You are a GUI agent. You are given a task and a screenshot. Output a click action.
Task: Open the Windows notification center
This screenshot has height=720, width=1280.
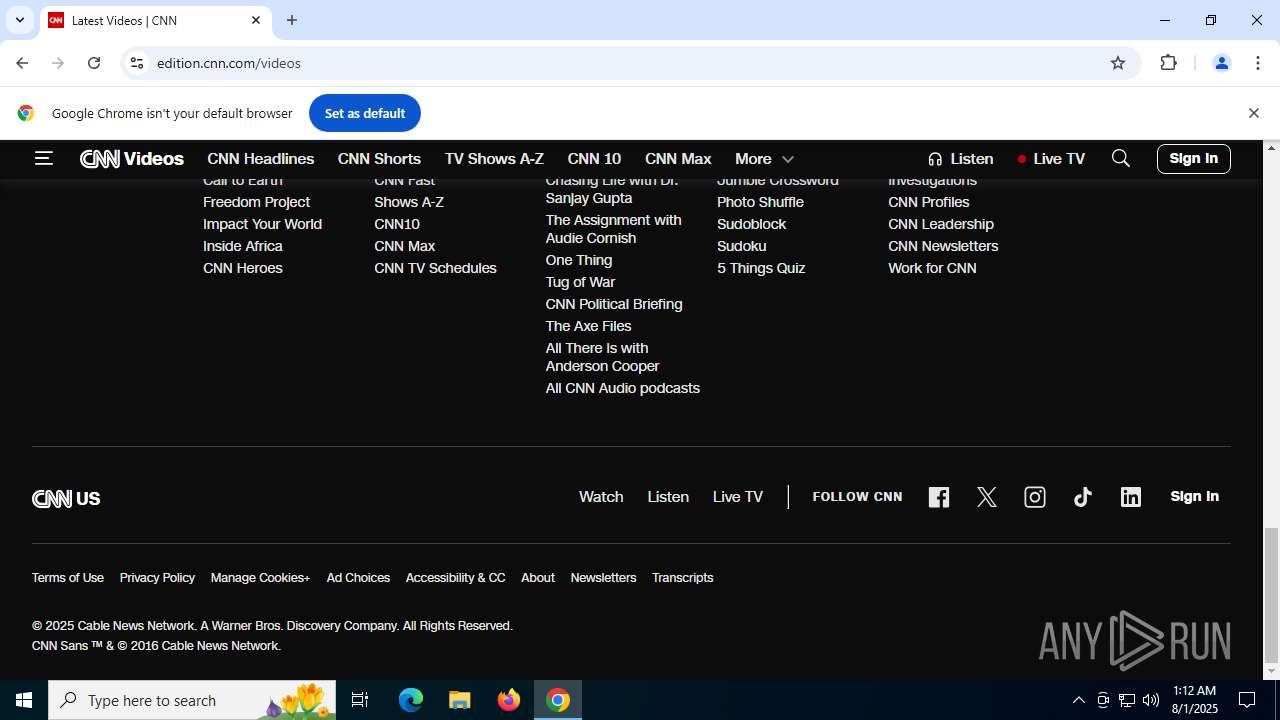point(1247,700)
